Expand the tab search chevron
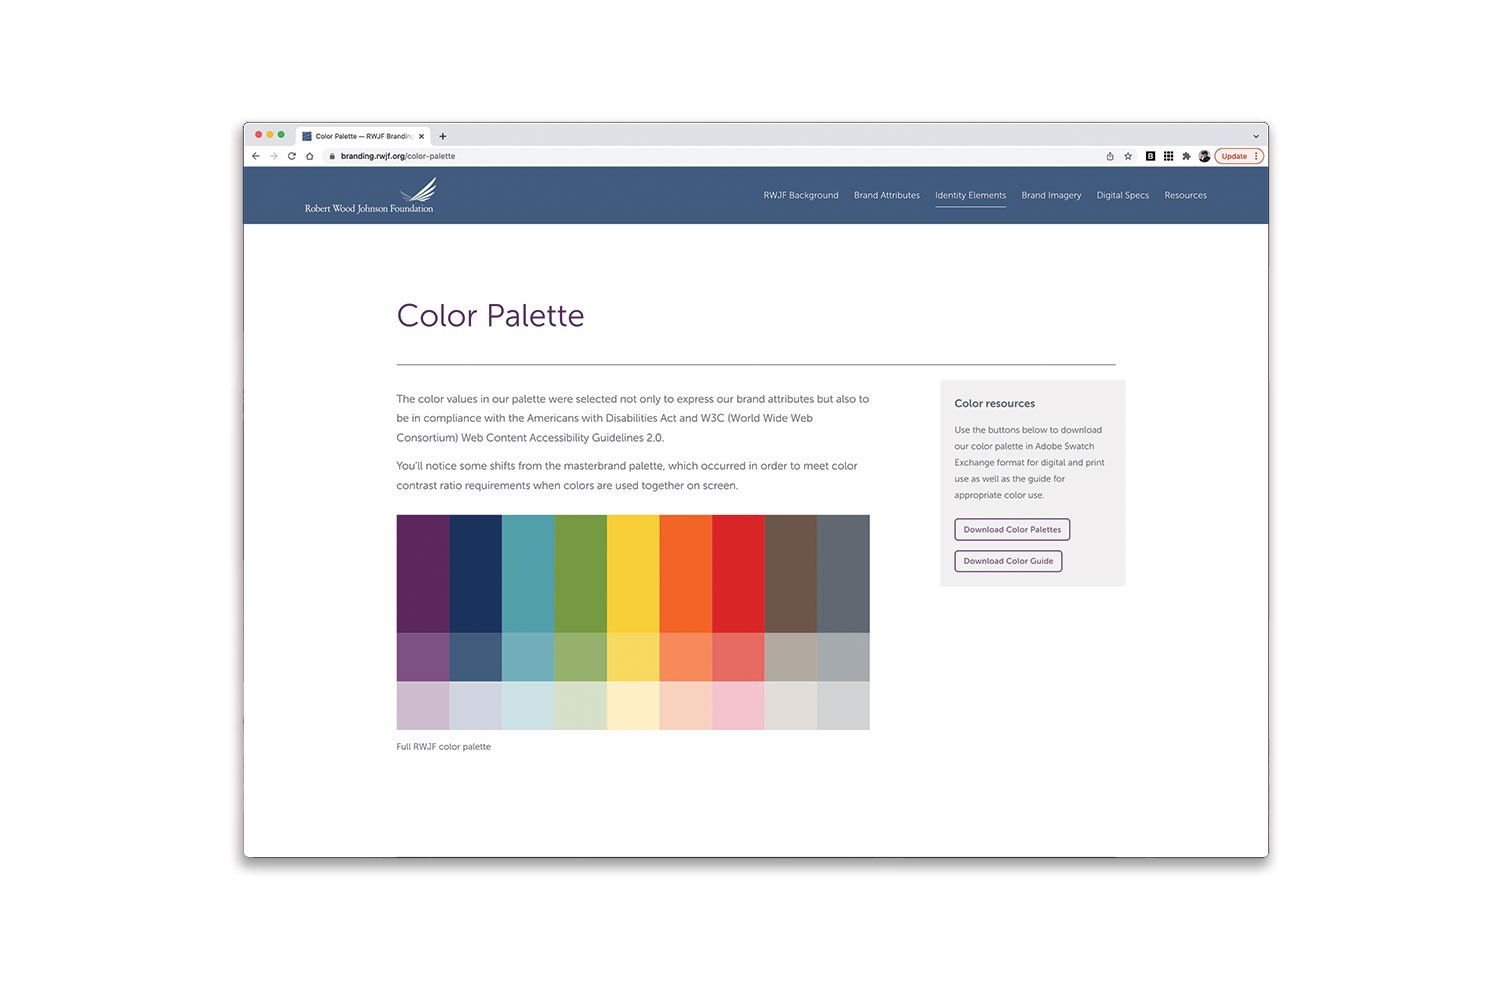1500x1000 pixels. (x=1256, y=136)
